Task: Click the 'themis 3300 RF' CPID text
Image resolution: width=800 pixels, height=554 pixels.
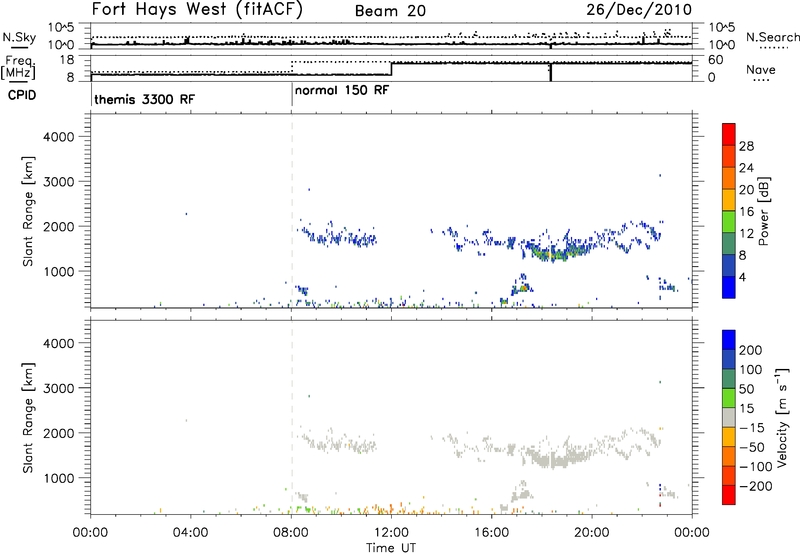Action: (144, 99)
